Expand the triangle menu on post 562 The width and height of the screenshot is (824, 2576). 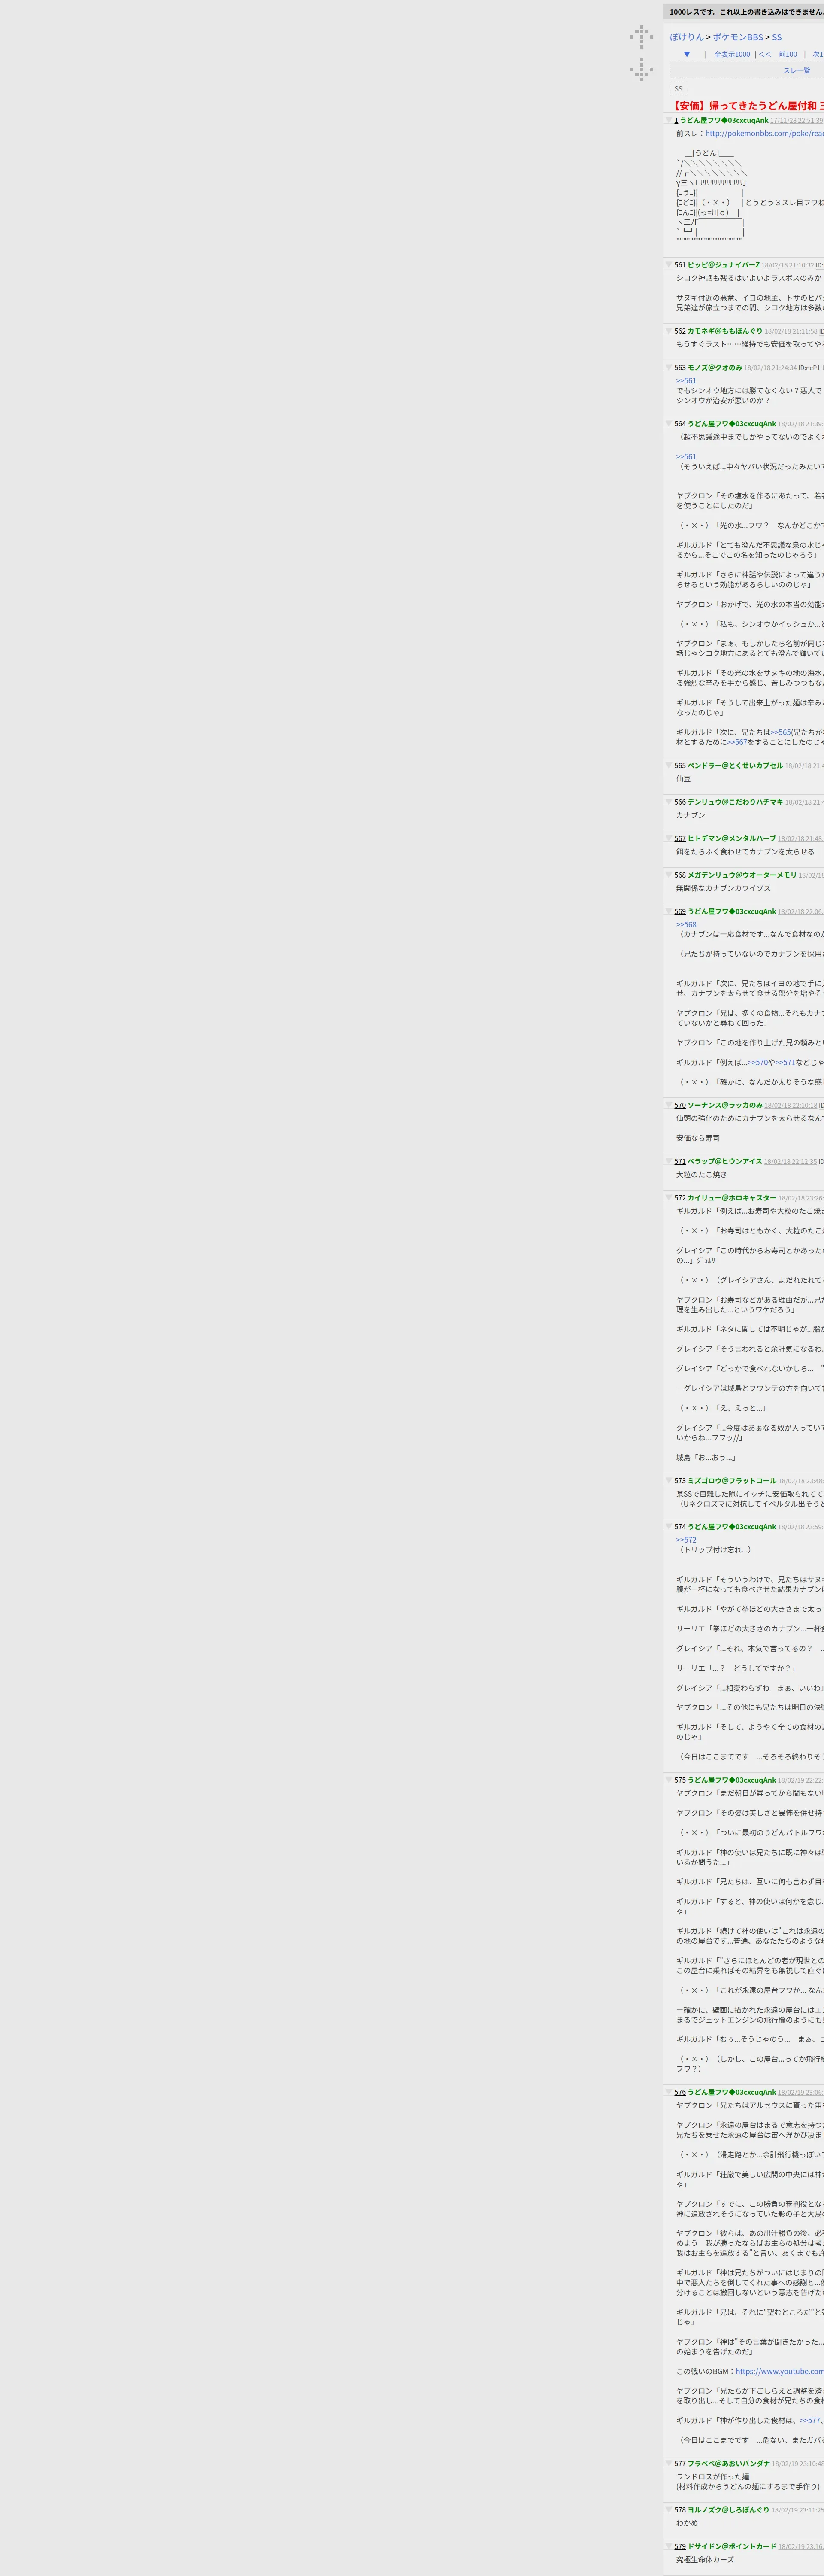(x=670, y=331)
